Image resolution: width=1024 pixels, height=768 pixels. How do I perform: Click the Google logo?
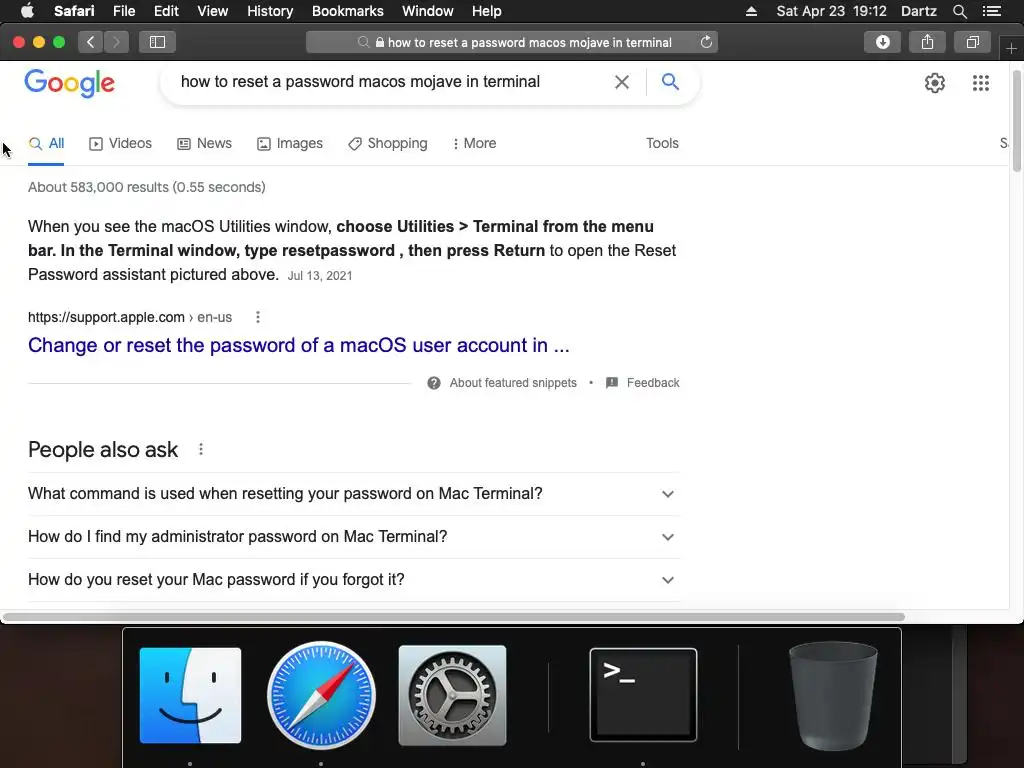click(x=70, y=83)
